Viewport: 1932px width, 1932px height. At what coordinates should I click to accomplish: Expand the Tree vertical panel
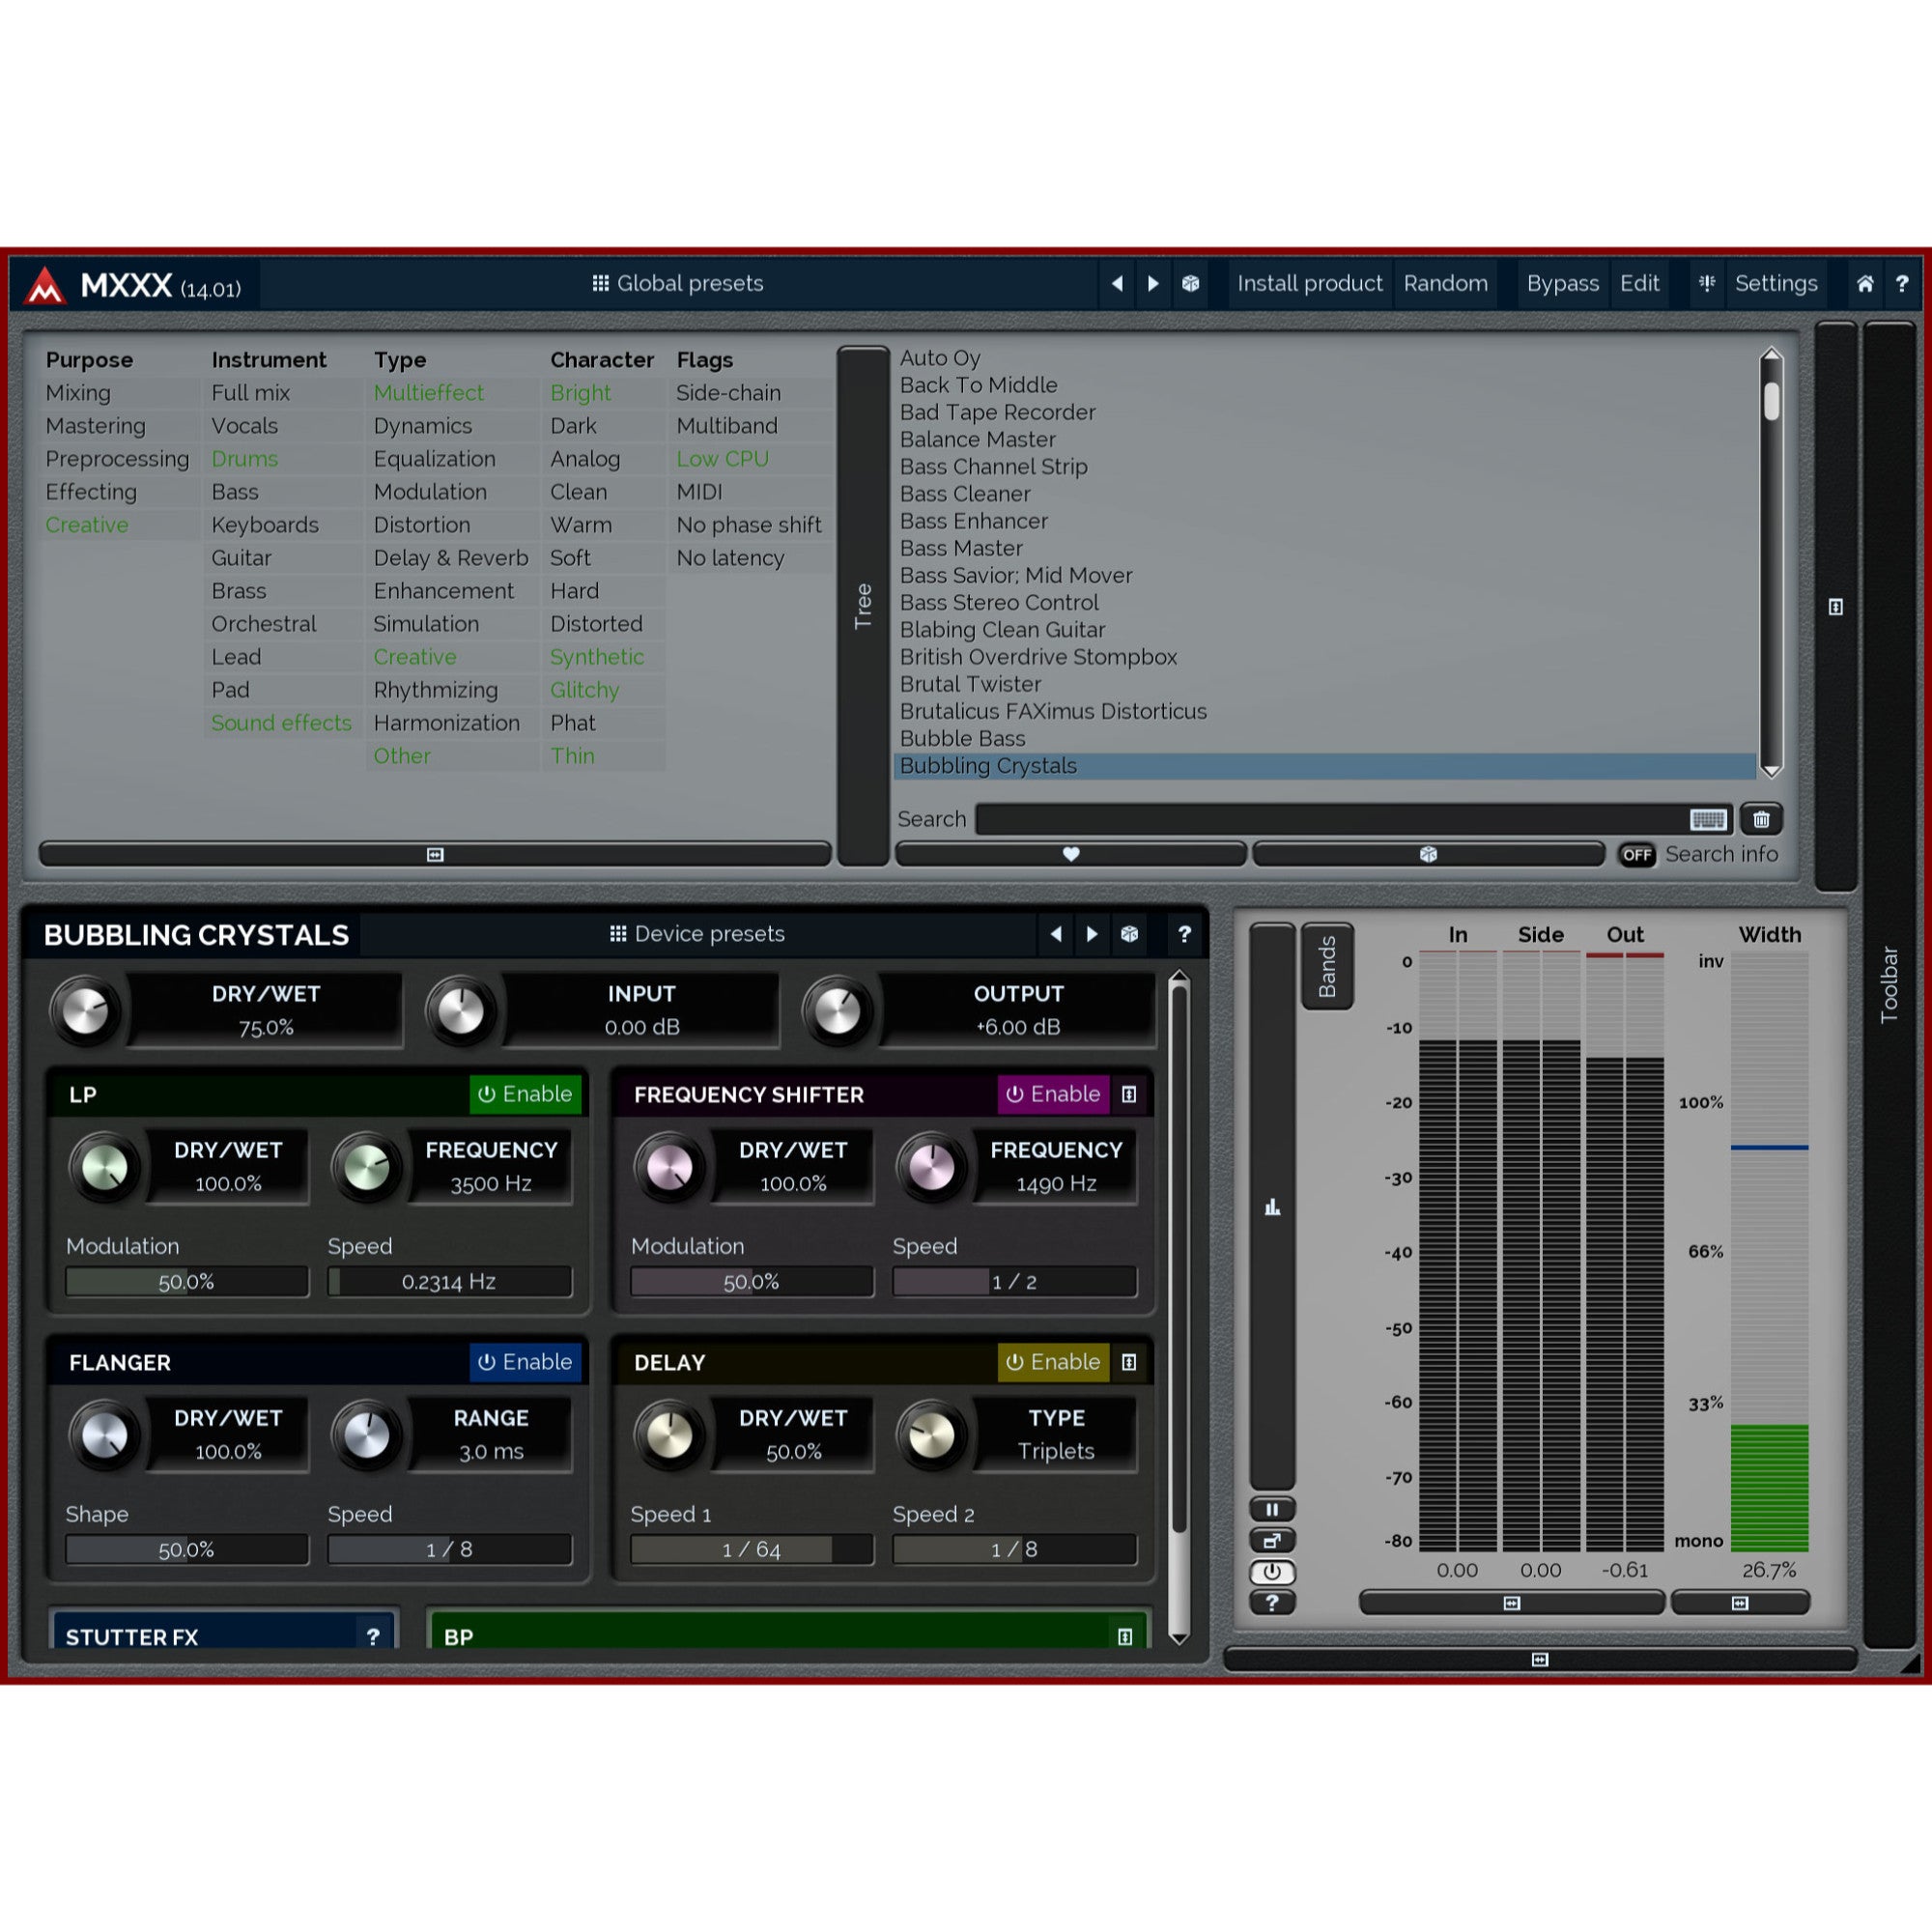[863, 606]
